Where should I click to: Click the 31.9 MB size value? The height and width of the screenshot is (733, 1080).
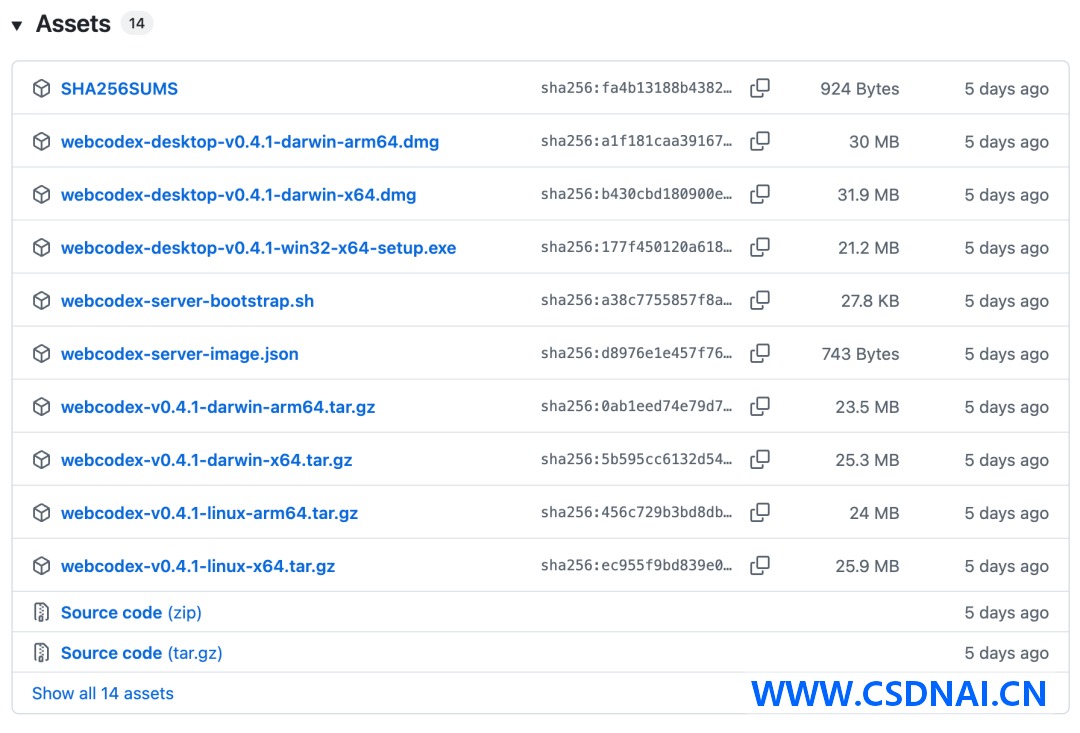coord(868,195)
